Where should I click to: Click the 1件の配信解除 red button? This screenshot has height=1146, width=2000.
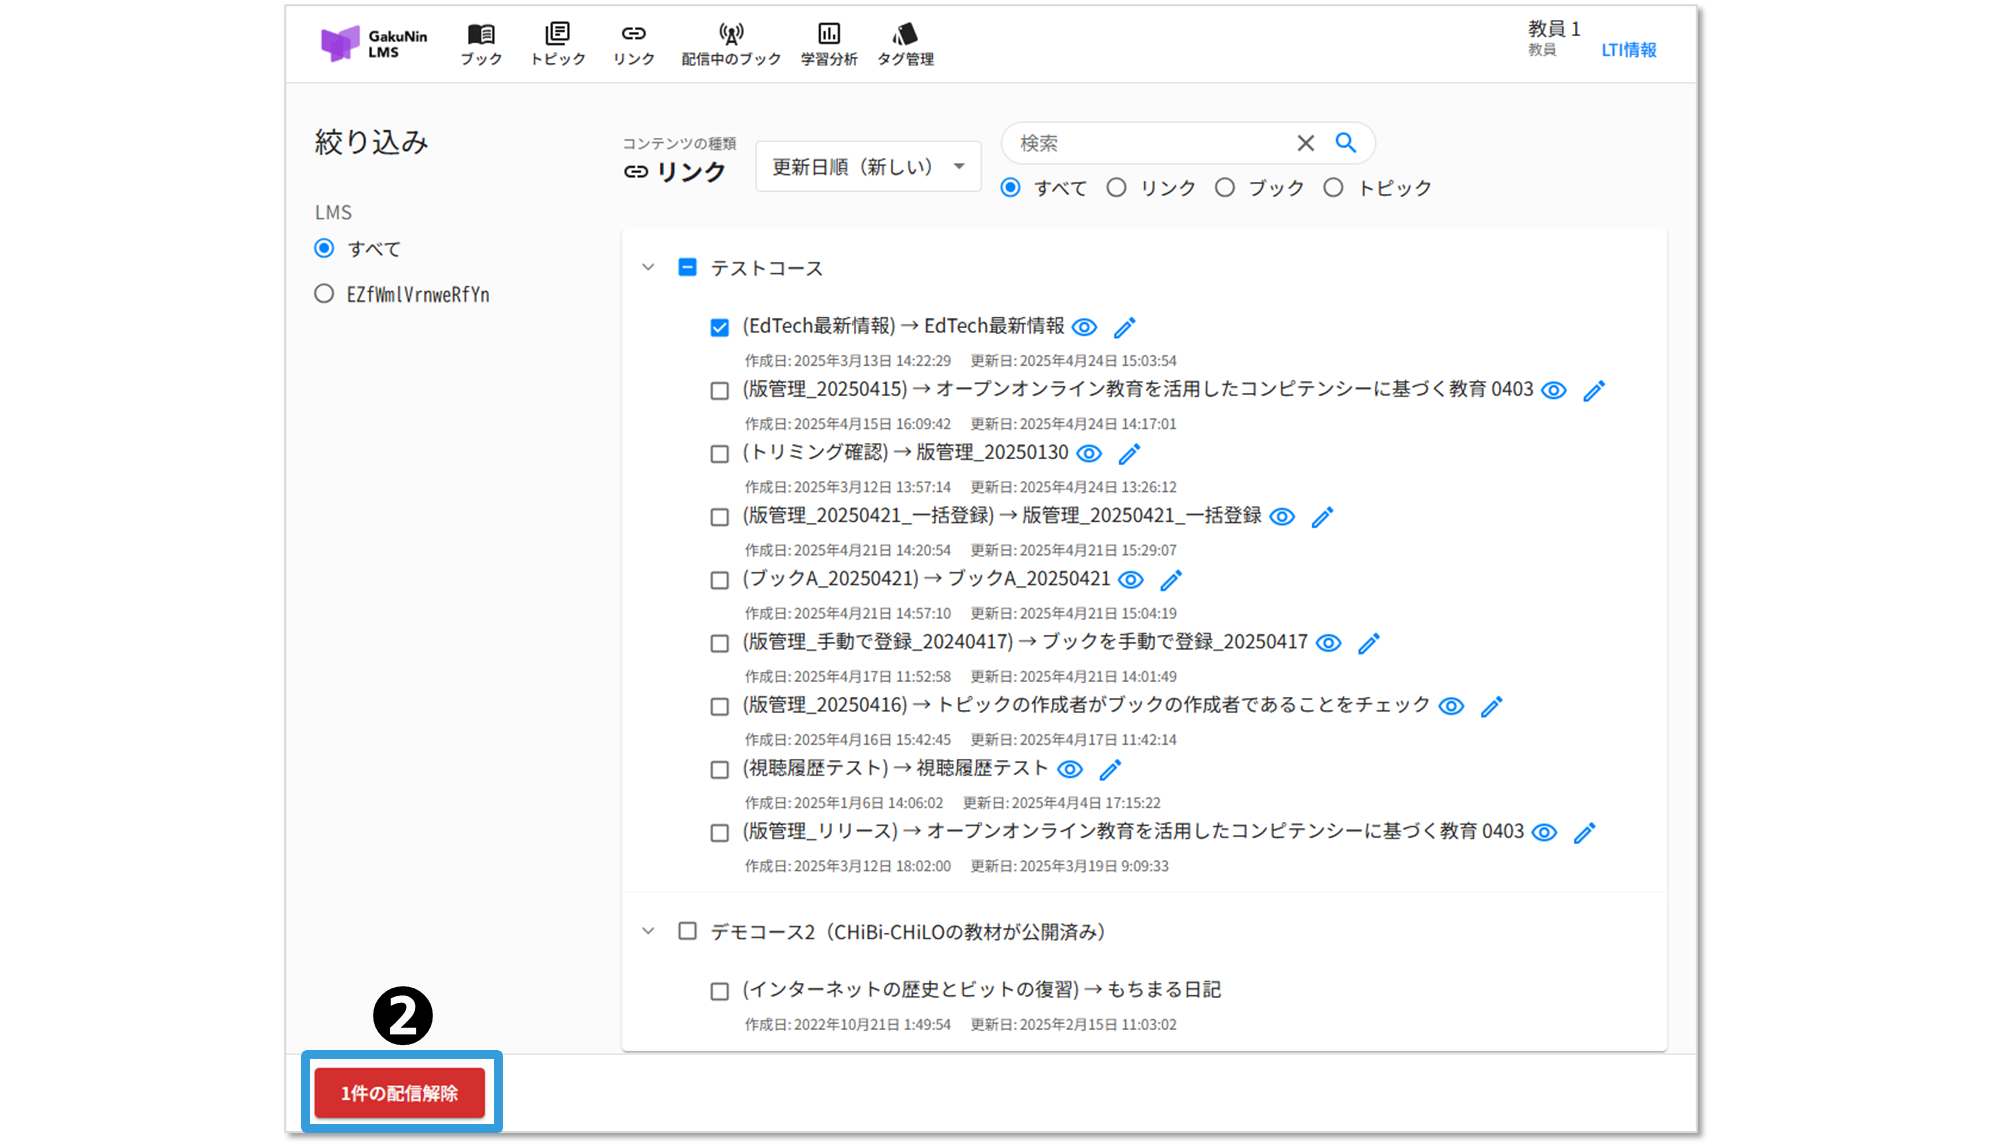(x=399, y=1093)
